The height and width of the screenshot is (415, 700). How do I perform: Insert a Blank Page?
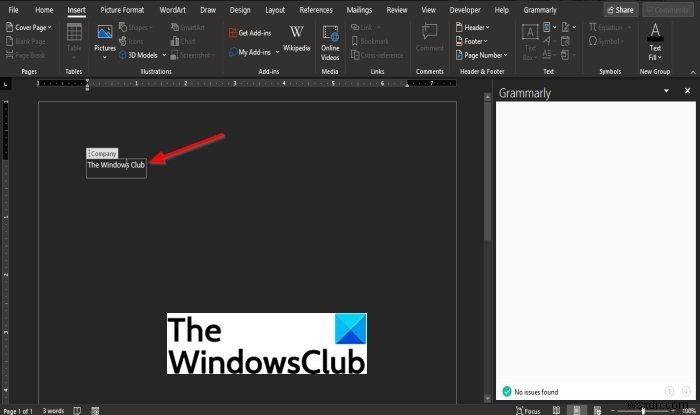click(26, 42)
